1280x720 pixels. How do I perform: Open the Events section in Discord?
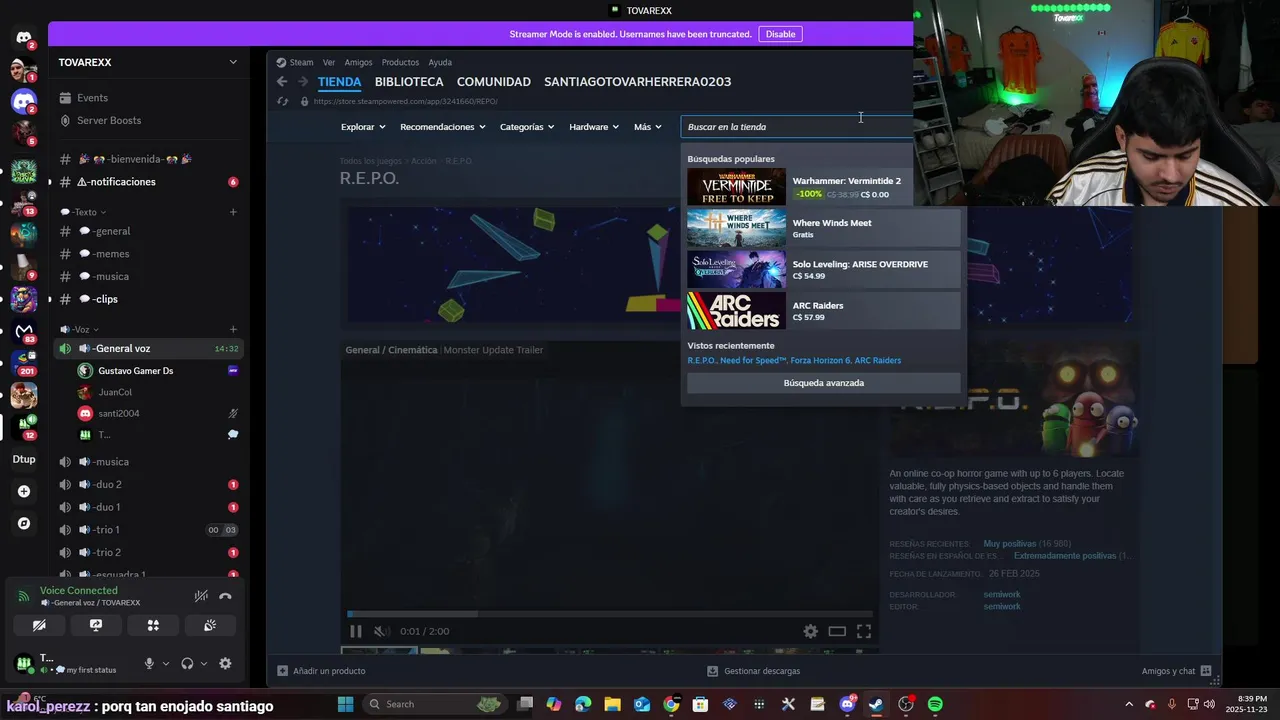148,98
